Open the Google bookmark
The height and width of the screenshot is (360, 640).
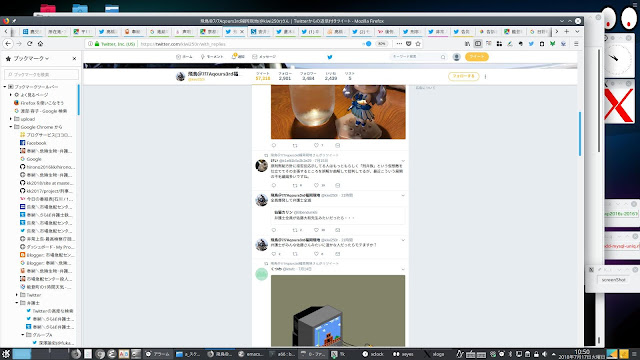tap(31, 159)
